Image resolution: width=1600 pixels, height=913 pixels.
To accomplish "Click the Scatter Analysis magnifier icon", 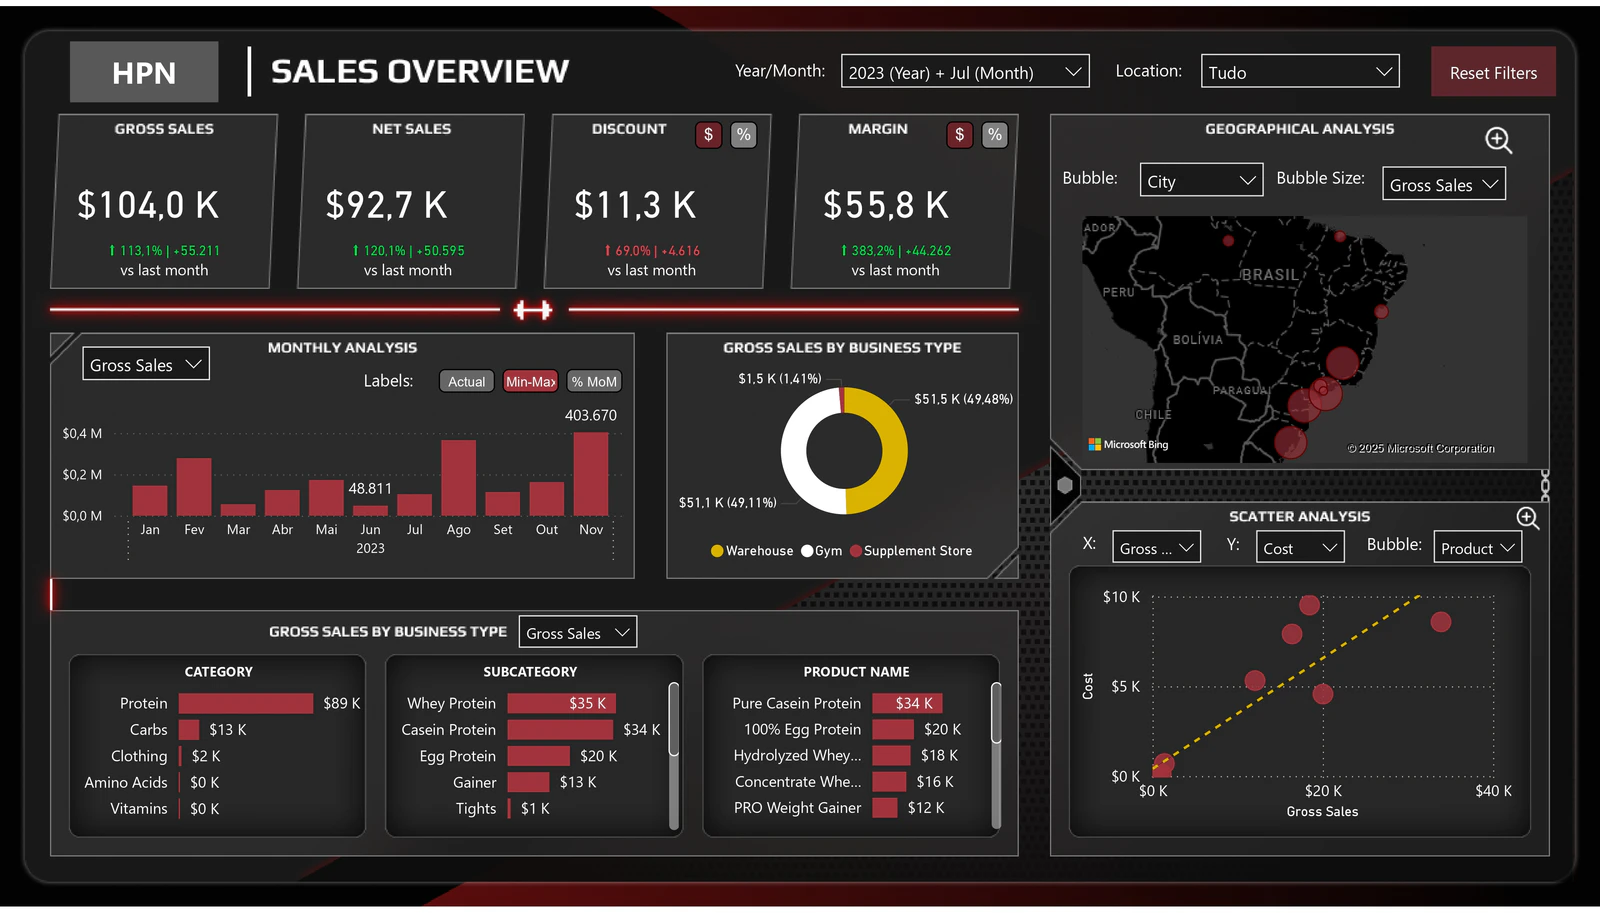I will tap(1528, 517).
